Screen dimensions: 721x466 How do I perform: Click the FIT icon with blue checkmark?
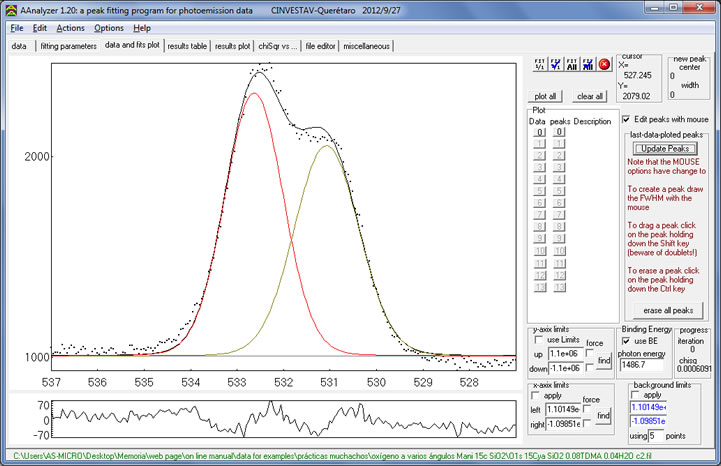(555, 65)
